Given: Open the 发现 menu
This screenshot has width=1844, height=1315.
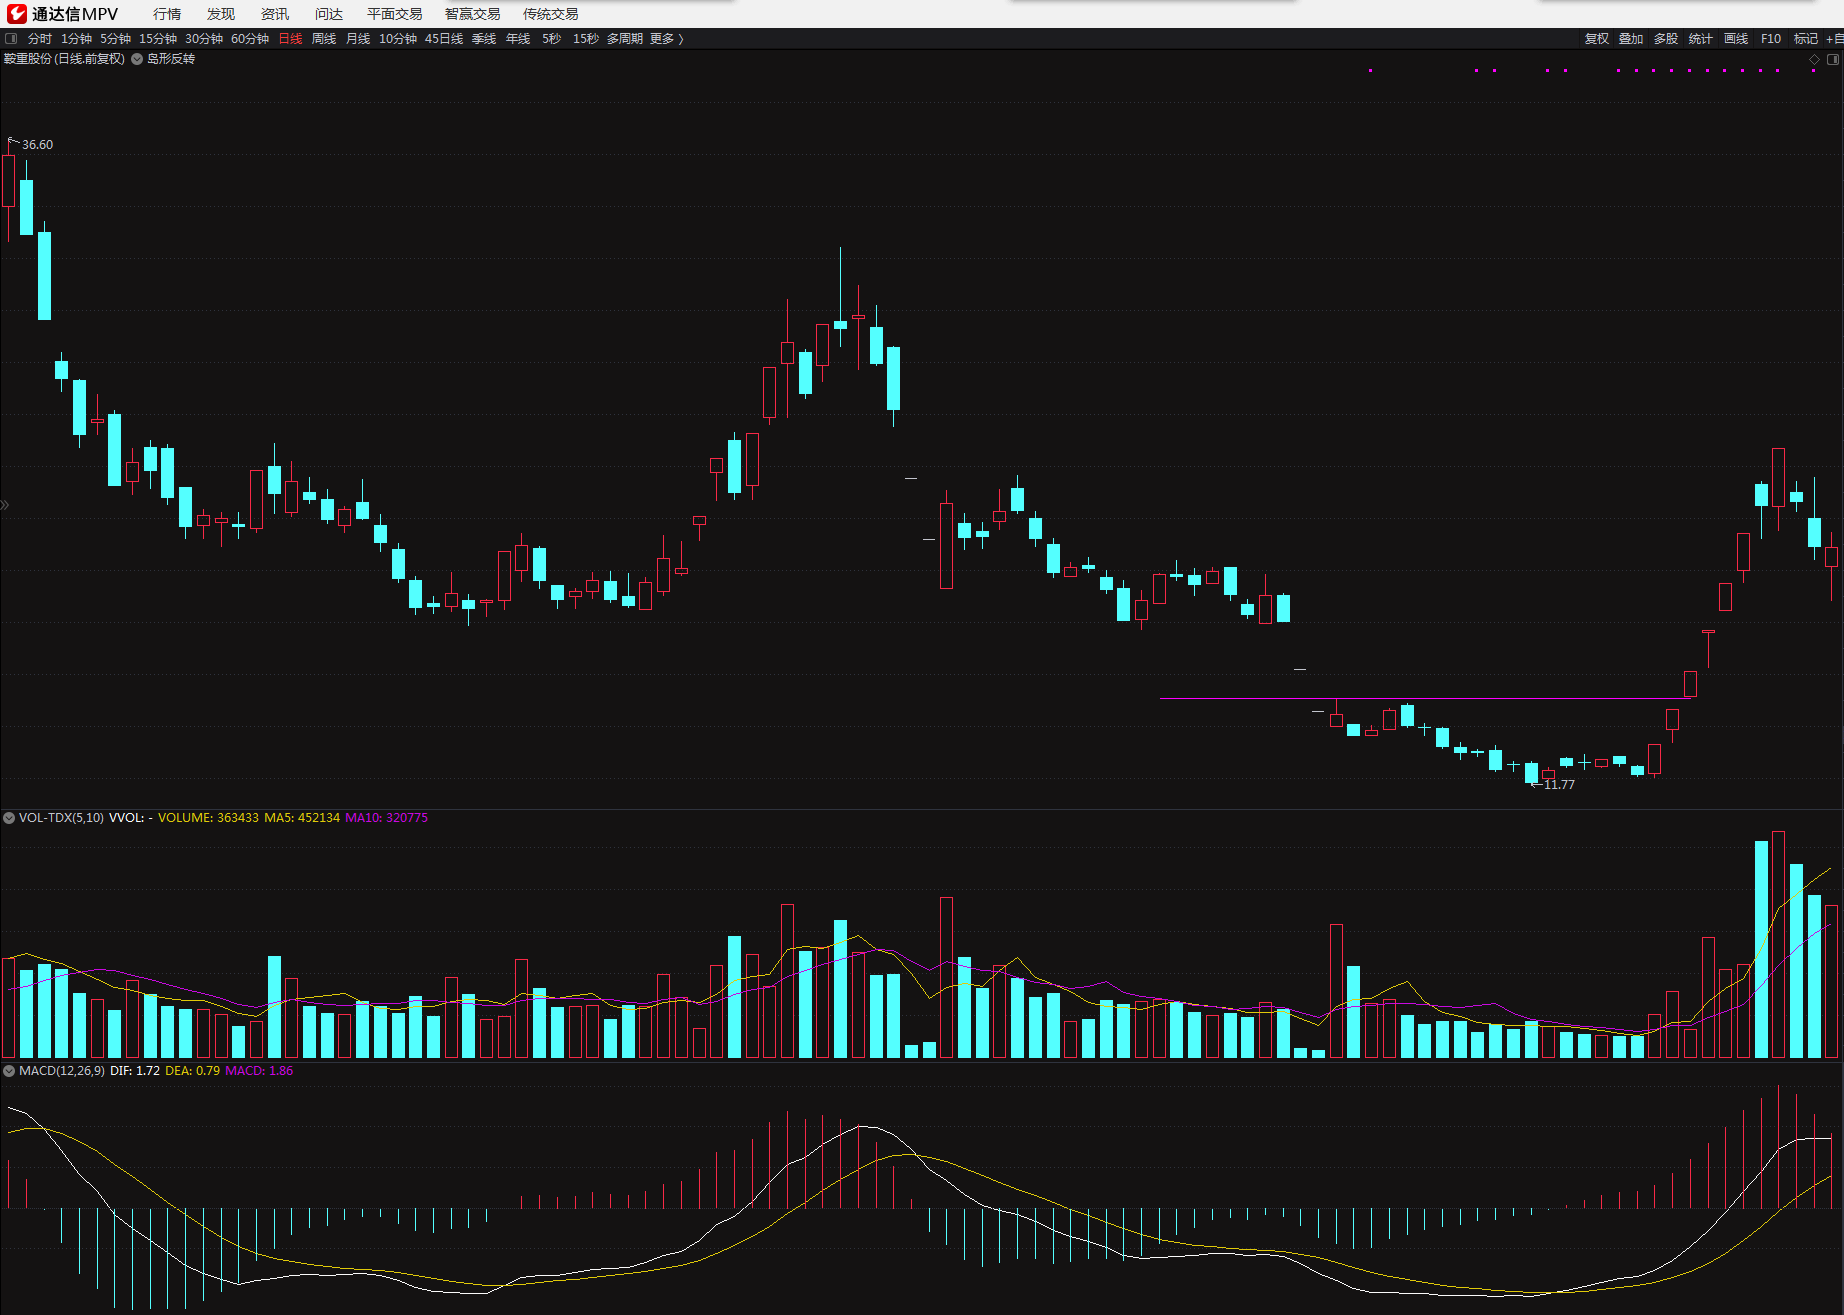Looking at the screenshot, I should (221, 14).
